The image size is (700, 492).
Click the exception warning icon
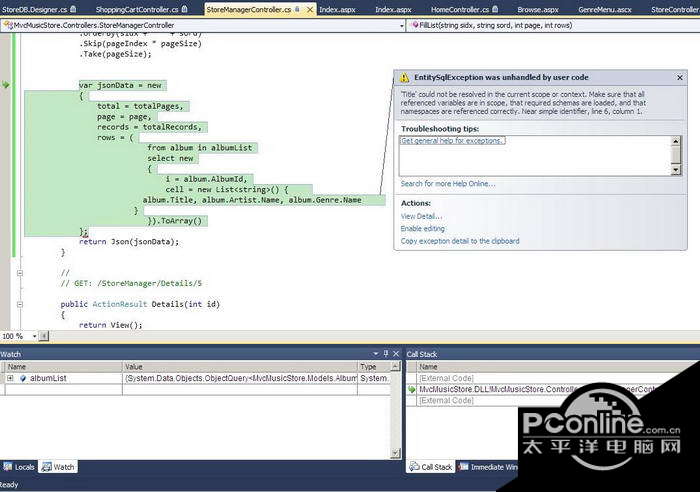click(404, 77)
